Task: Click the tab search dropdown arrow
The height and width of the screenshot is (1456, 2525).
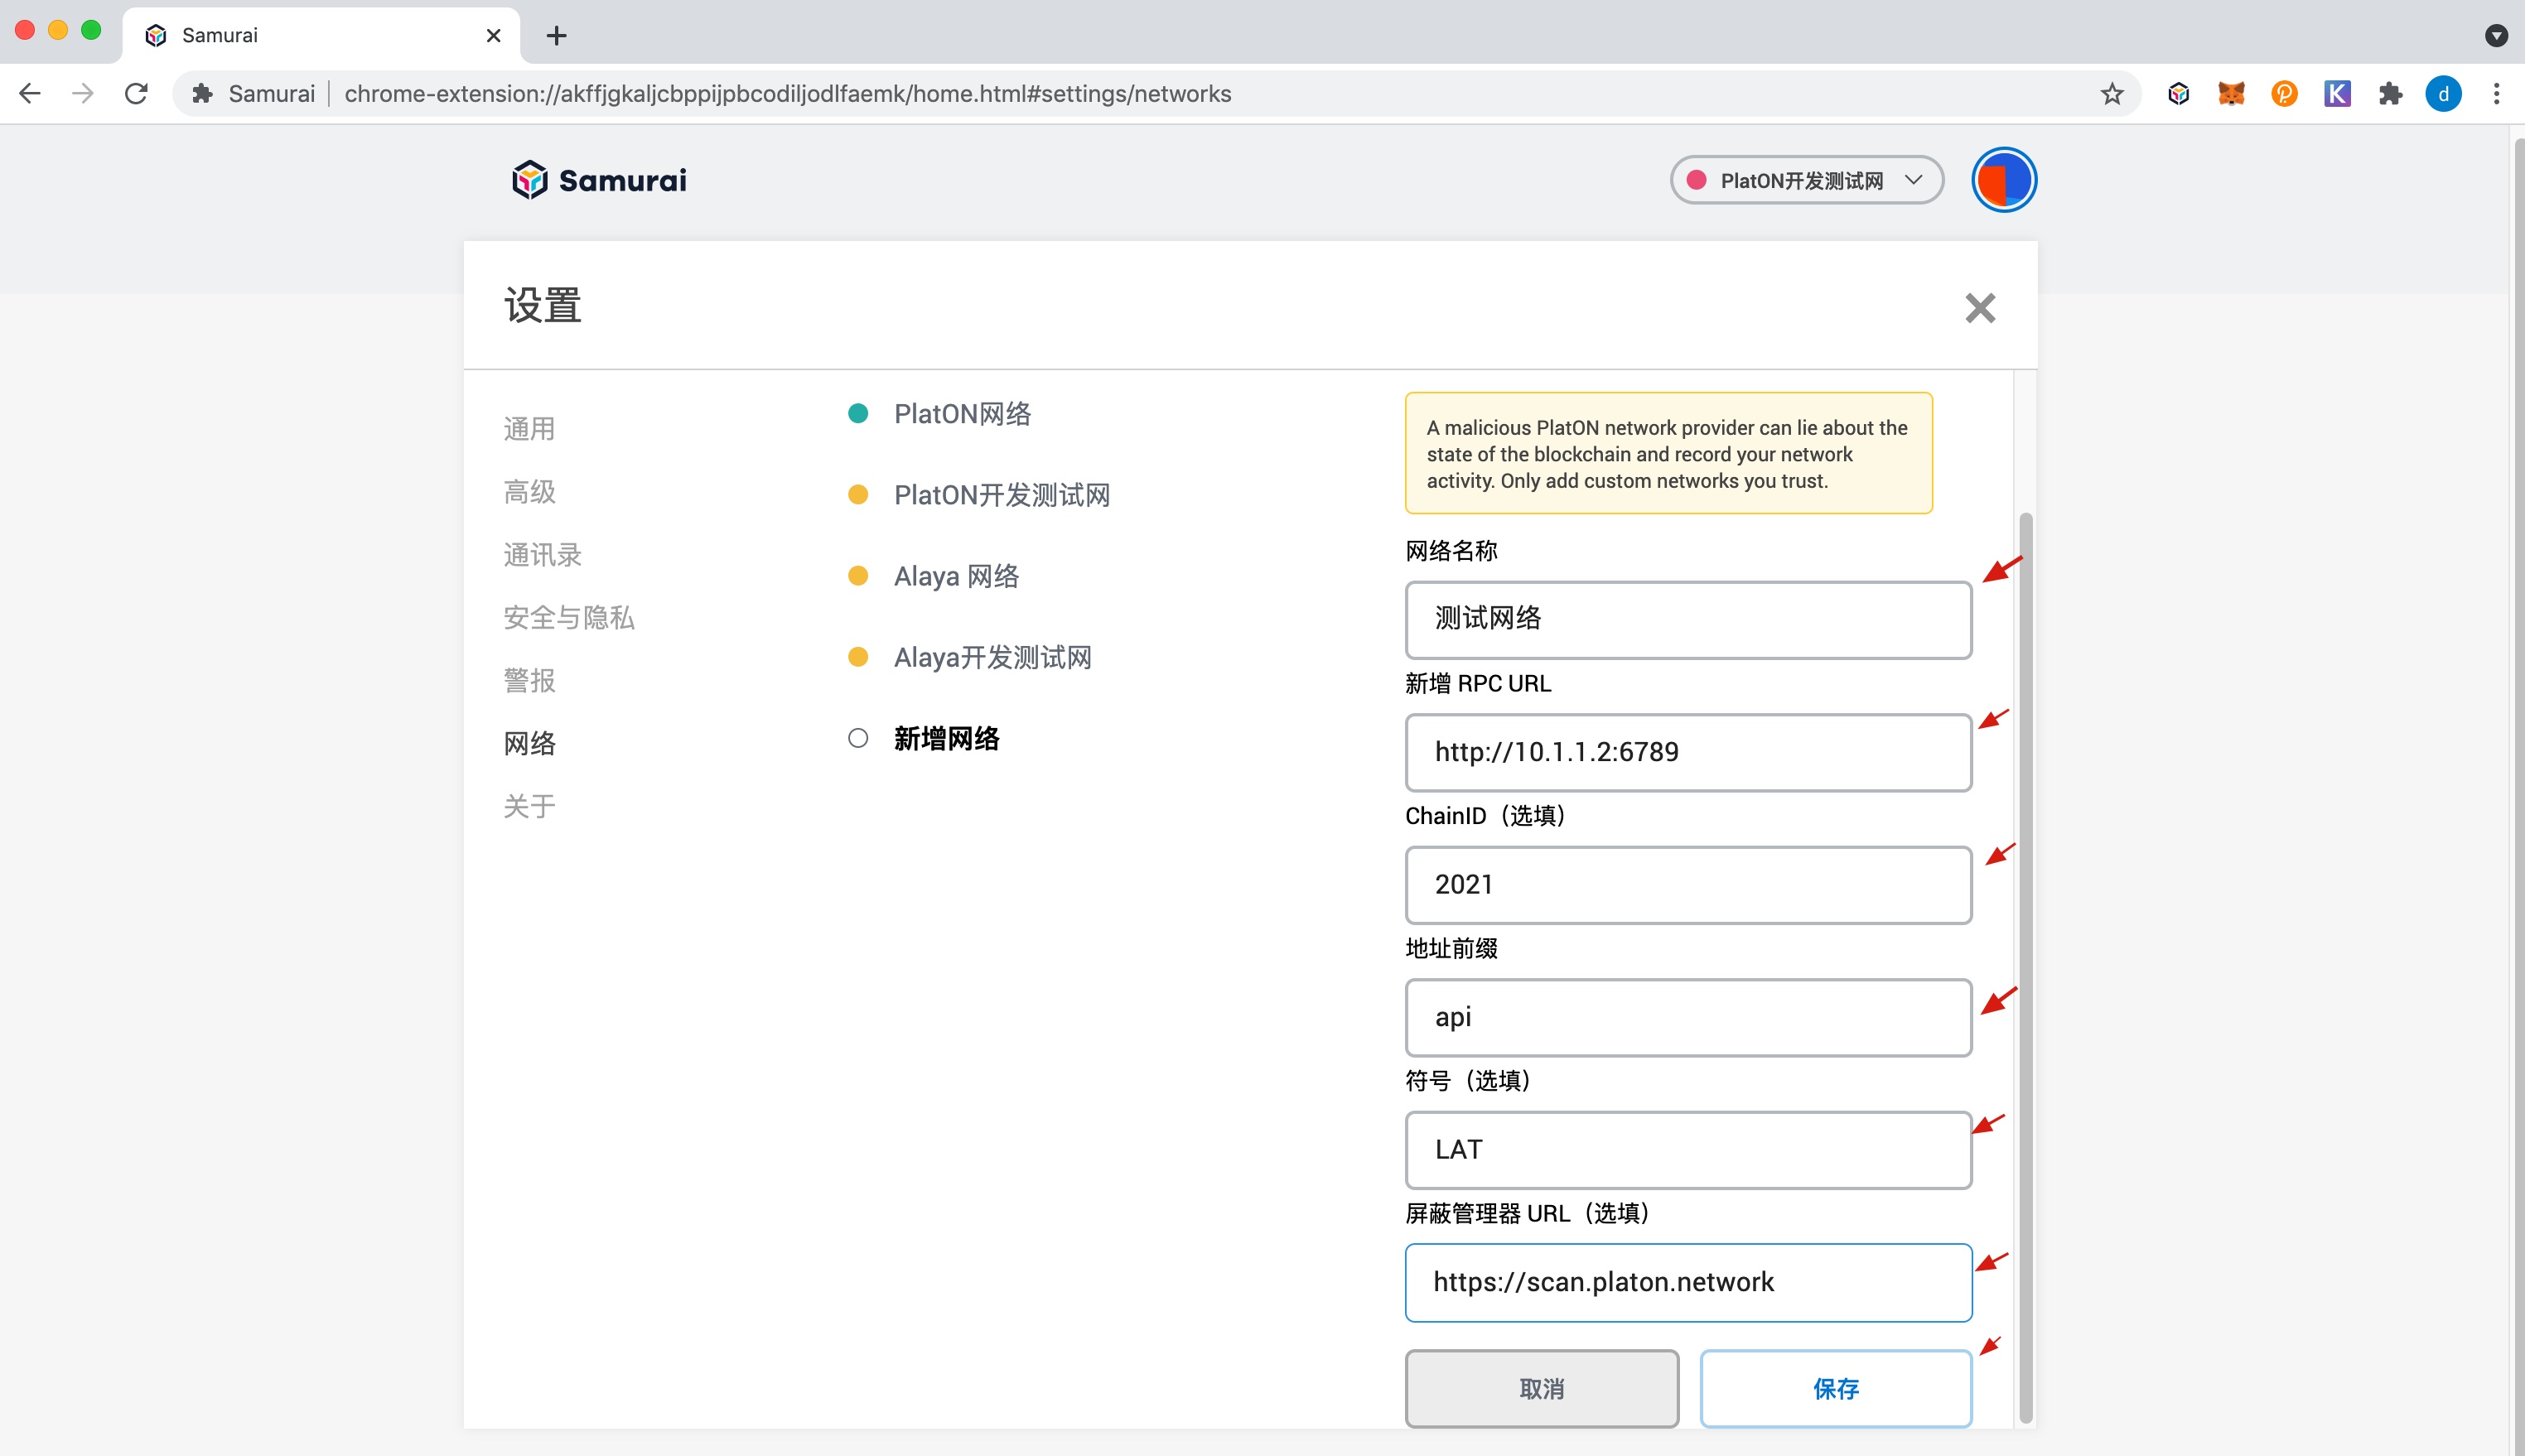Action: point(2496,36)
